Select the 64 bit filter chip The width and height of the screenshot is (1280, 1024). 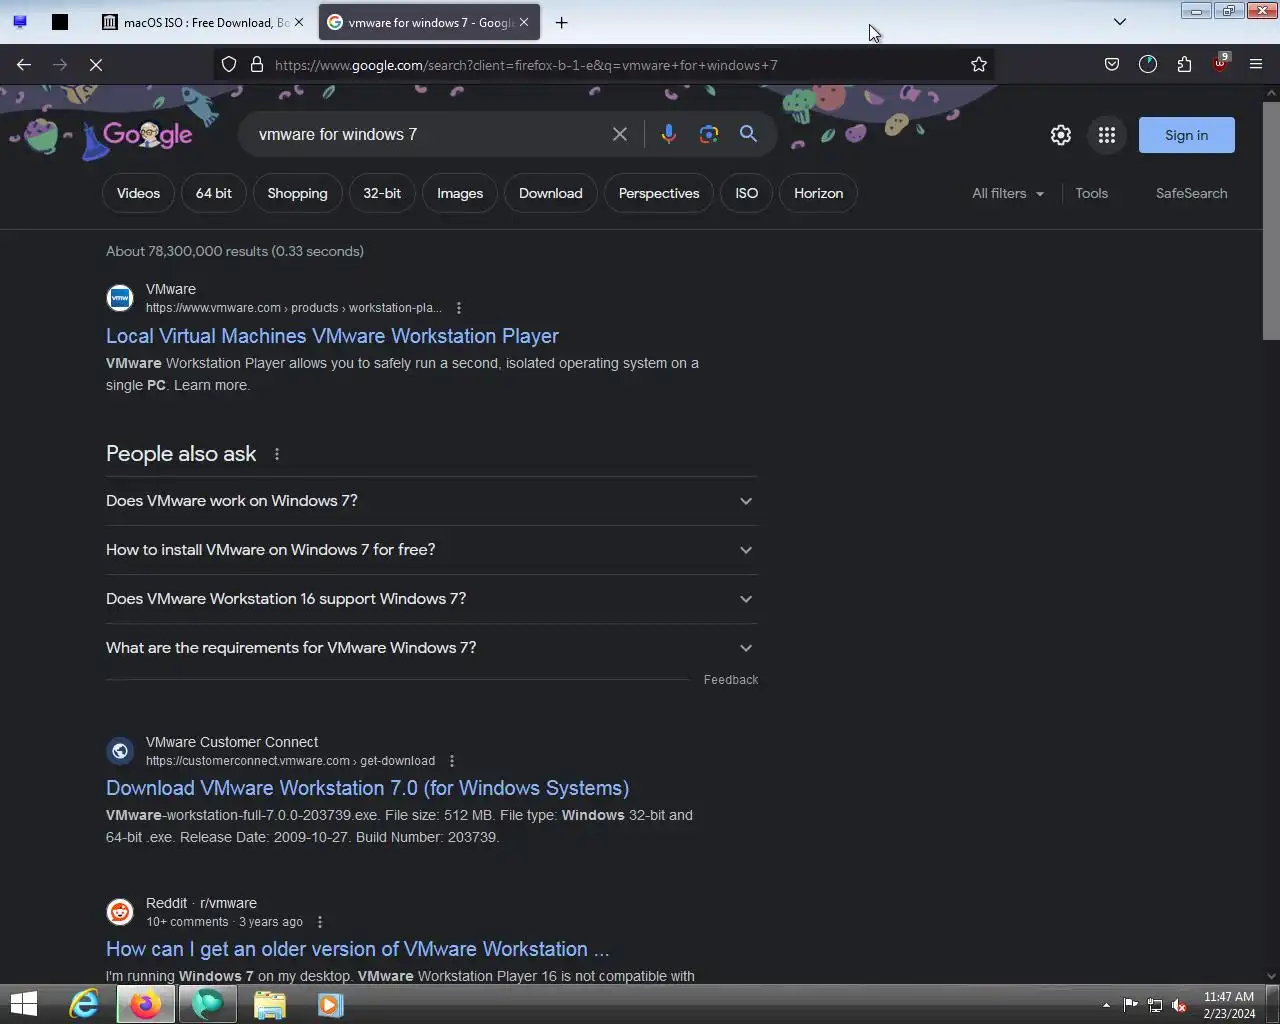(214, 193)
